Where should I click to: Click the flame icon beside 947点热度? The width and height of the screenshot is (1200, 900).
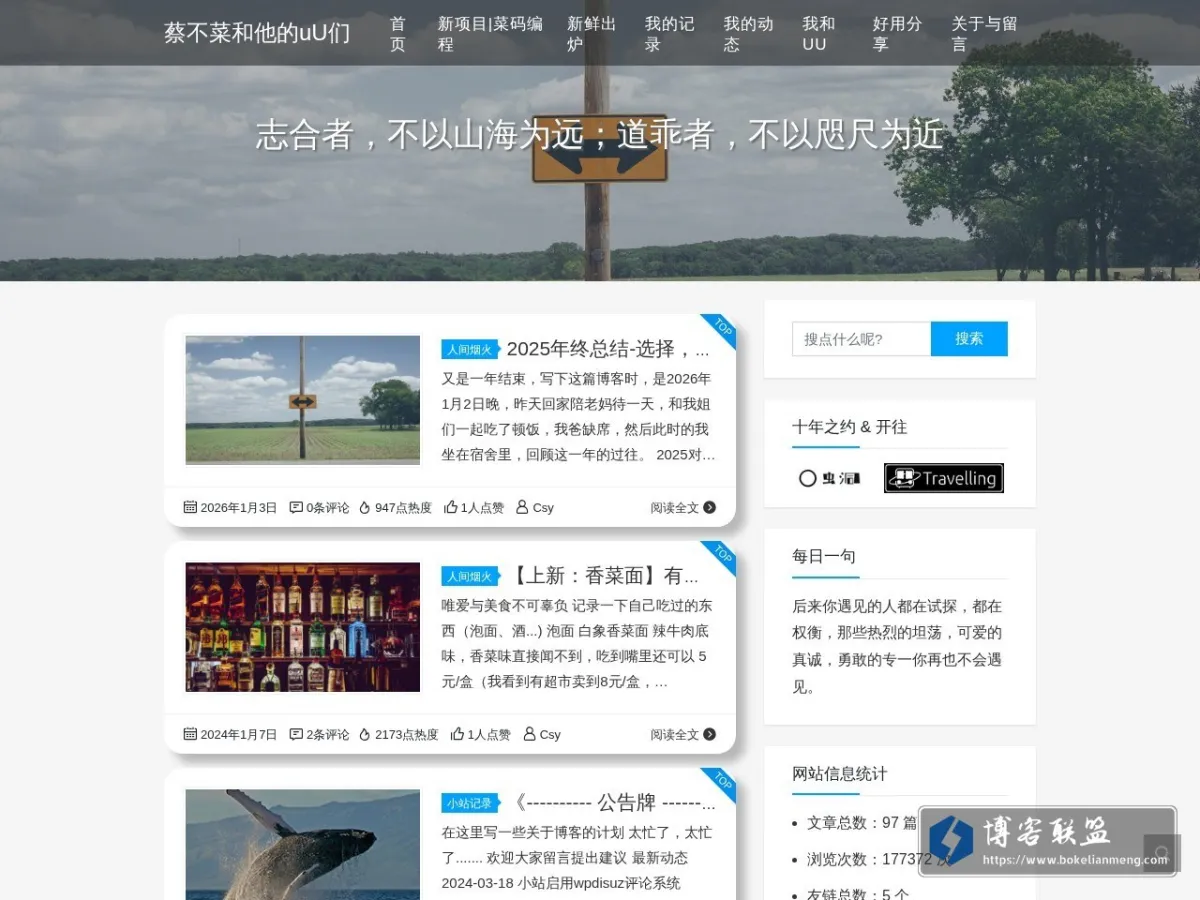point(365,507)
